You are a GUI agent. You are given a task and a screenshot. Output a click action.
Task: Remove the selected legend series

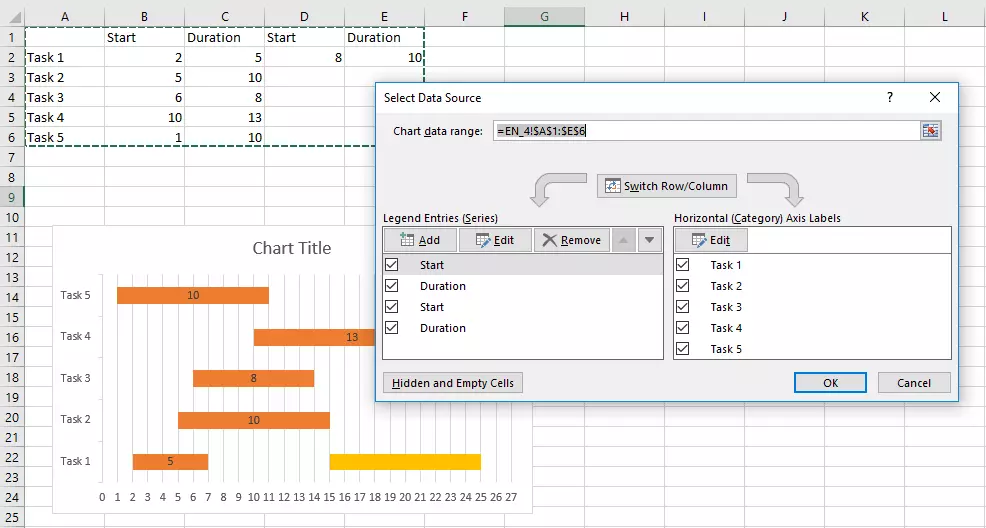pyautogui.click(x=570, y=240)
